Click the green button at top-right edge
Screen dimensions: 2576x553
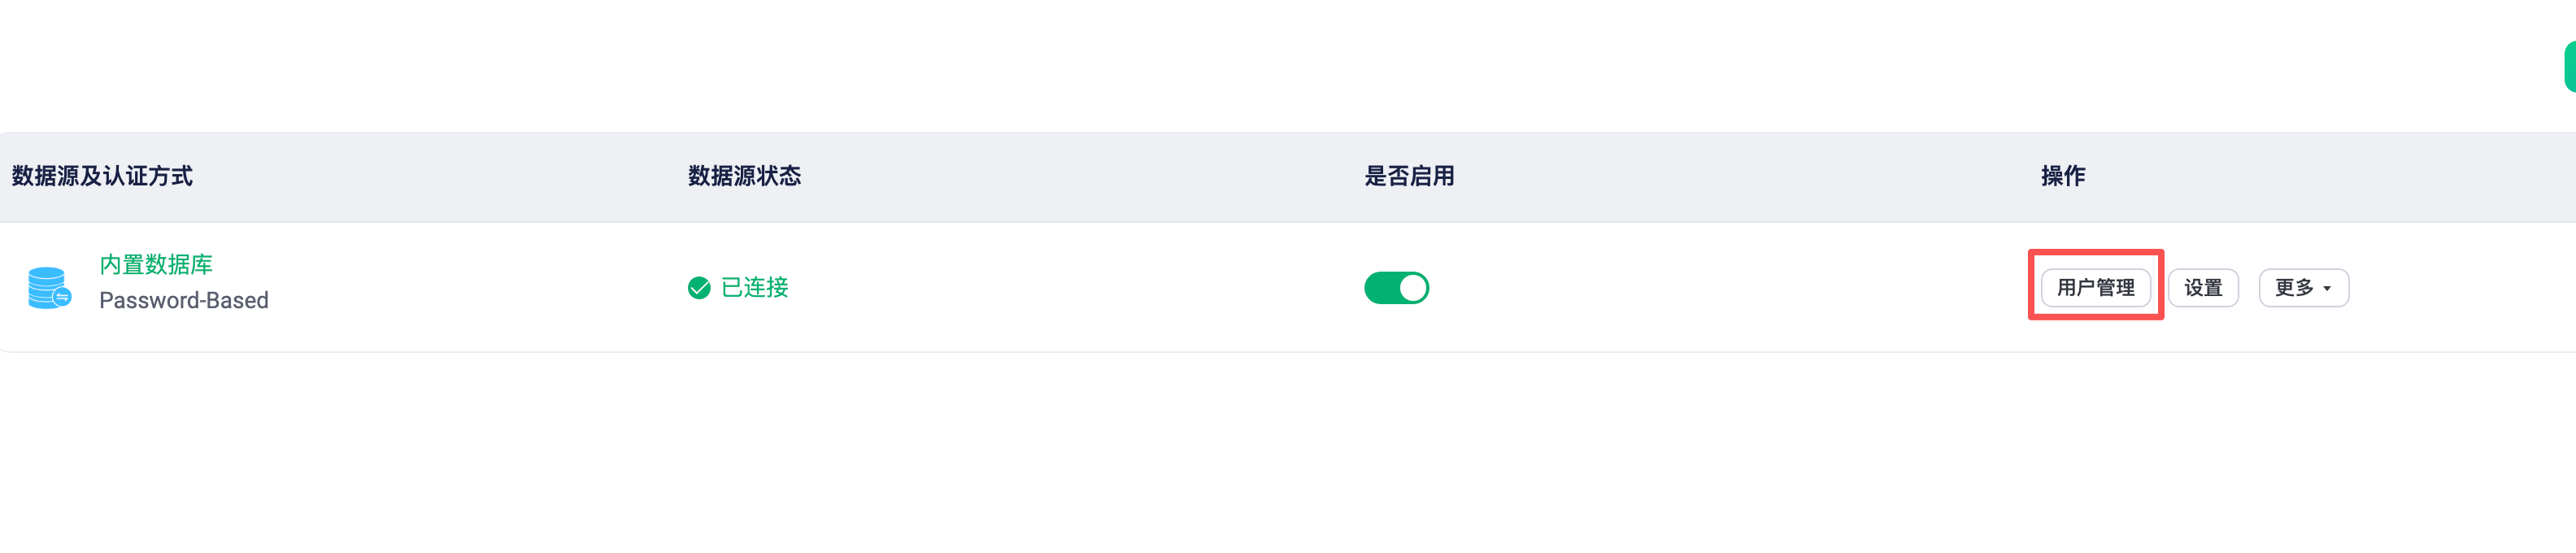click(x=2569, y=67)
